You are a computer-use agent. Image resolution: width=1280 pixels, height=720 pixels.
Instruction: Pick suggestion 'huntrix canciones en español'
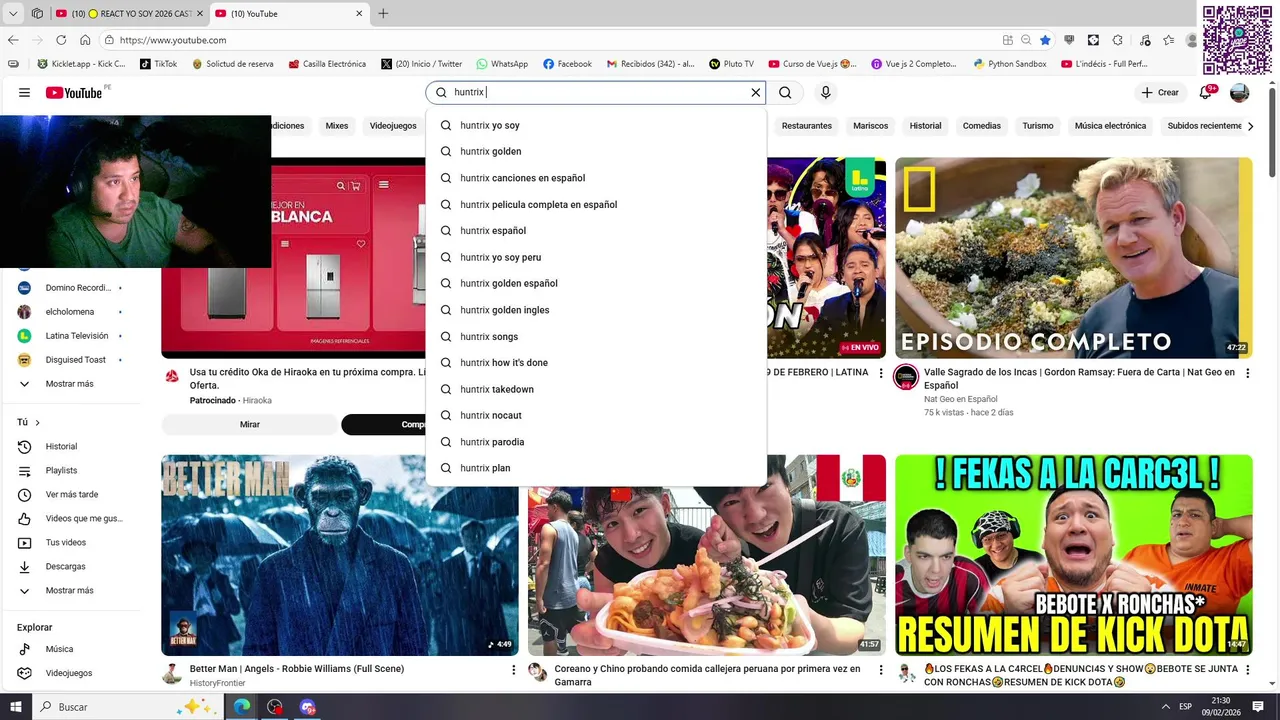click(596, 178)
